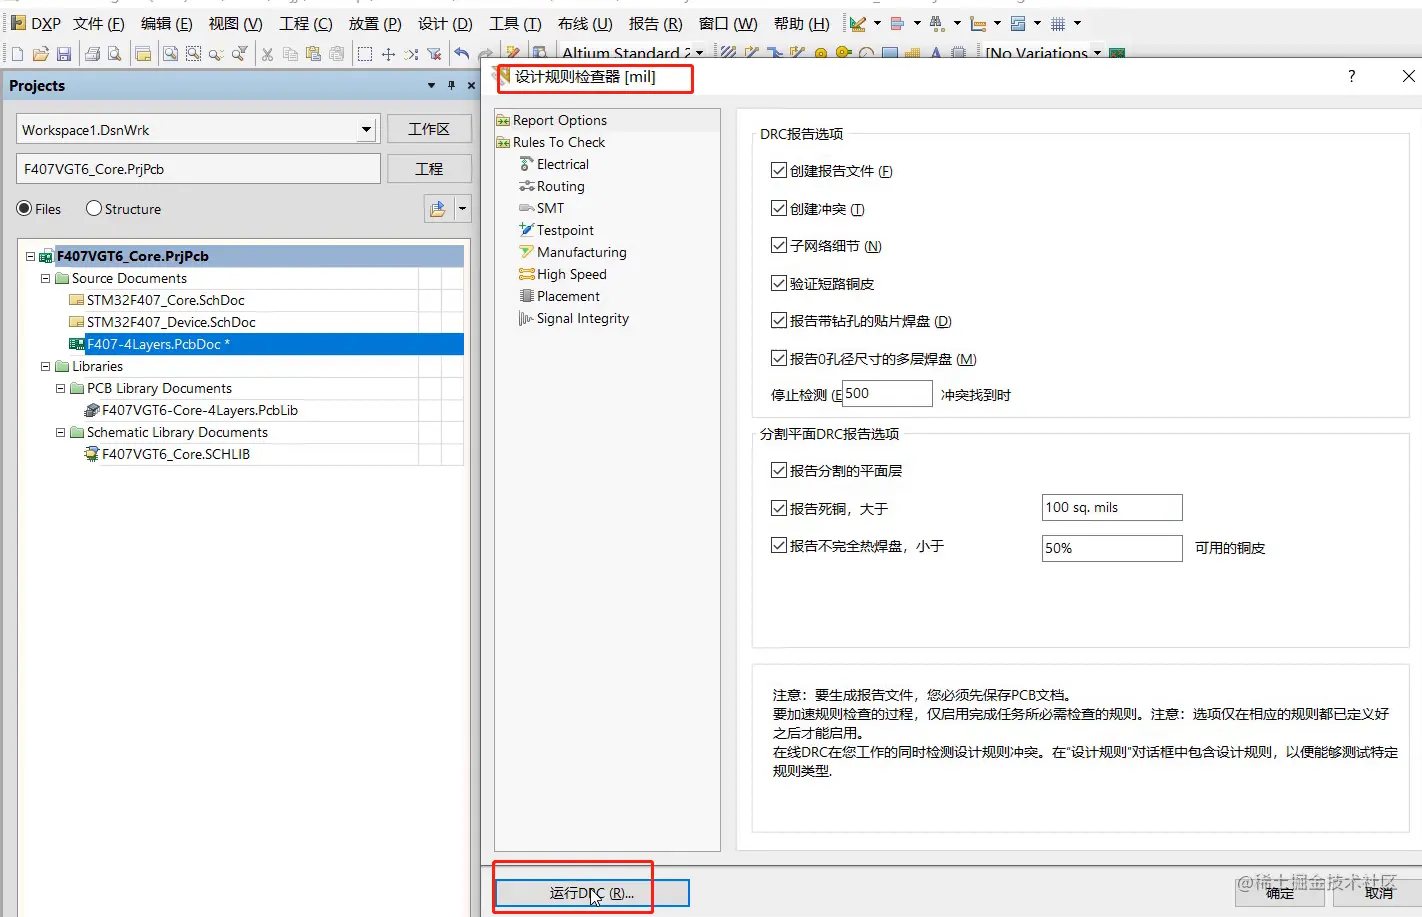Toggle 报告不完全热焊盘 checkbox
Viewport: 1422px width, 917px height.
pos(778,545)
